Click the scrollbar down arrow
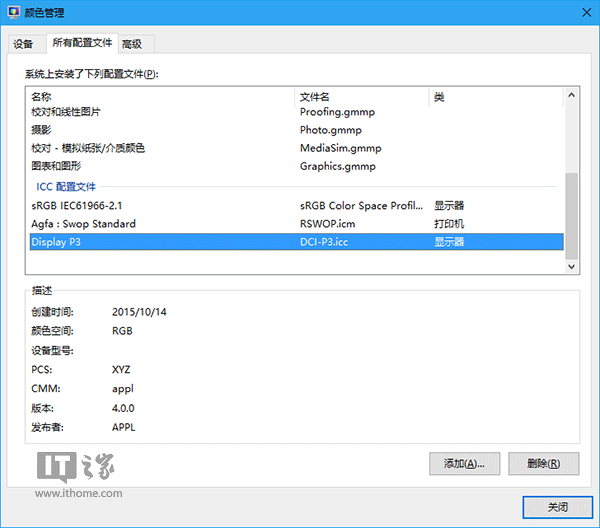The width and height of the screenshot is (600, 528). (571, 266)
